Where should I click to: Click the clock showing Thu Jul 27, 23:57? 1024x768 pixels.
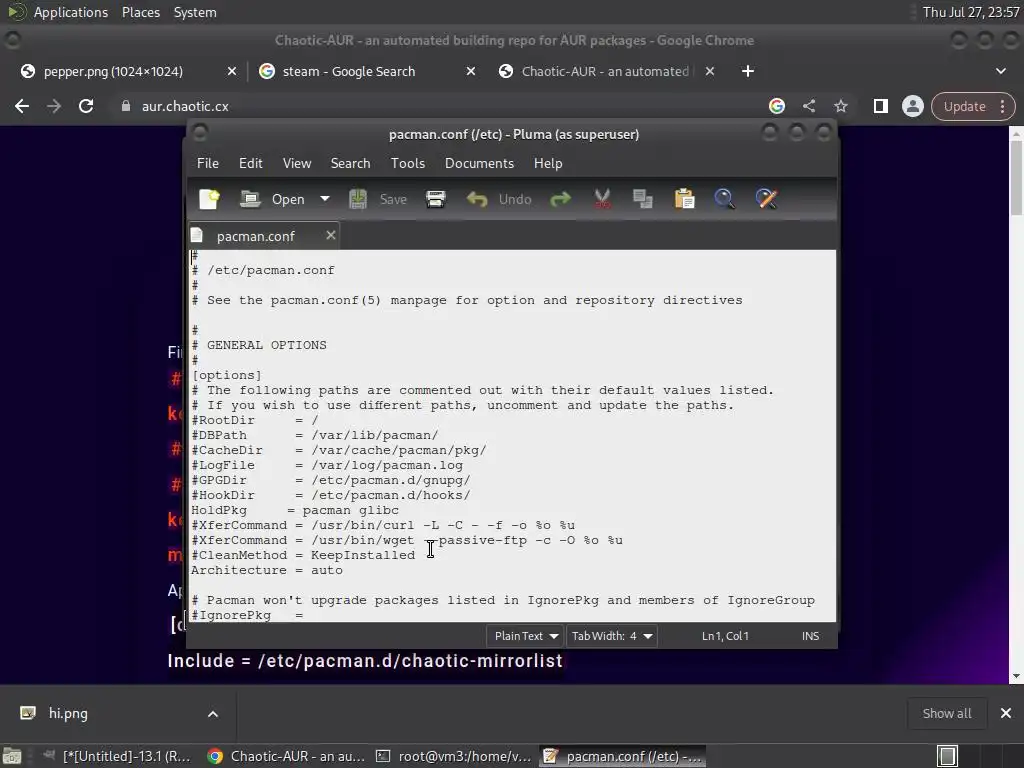tap(970, 12)
